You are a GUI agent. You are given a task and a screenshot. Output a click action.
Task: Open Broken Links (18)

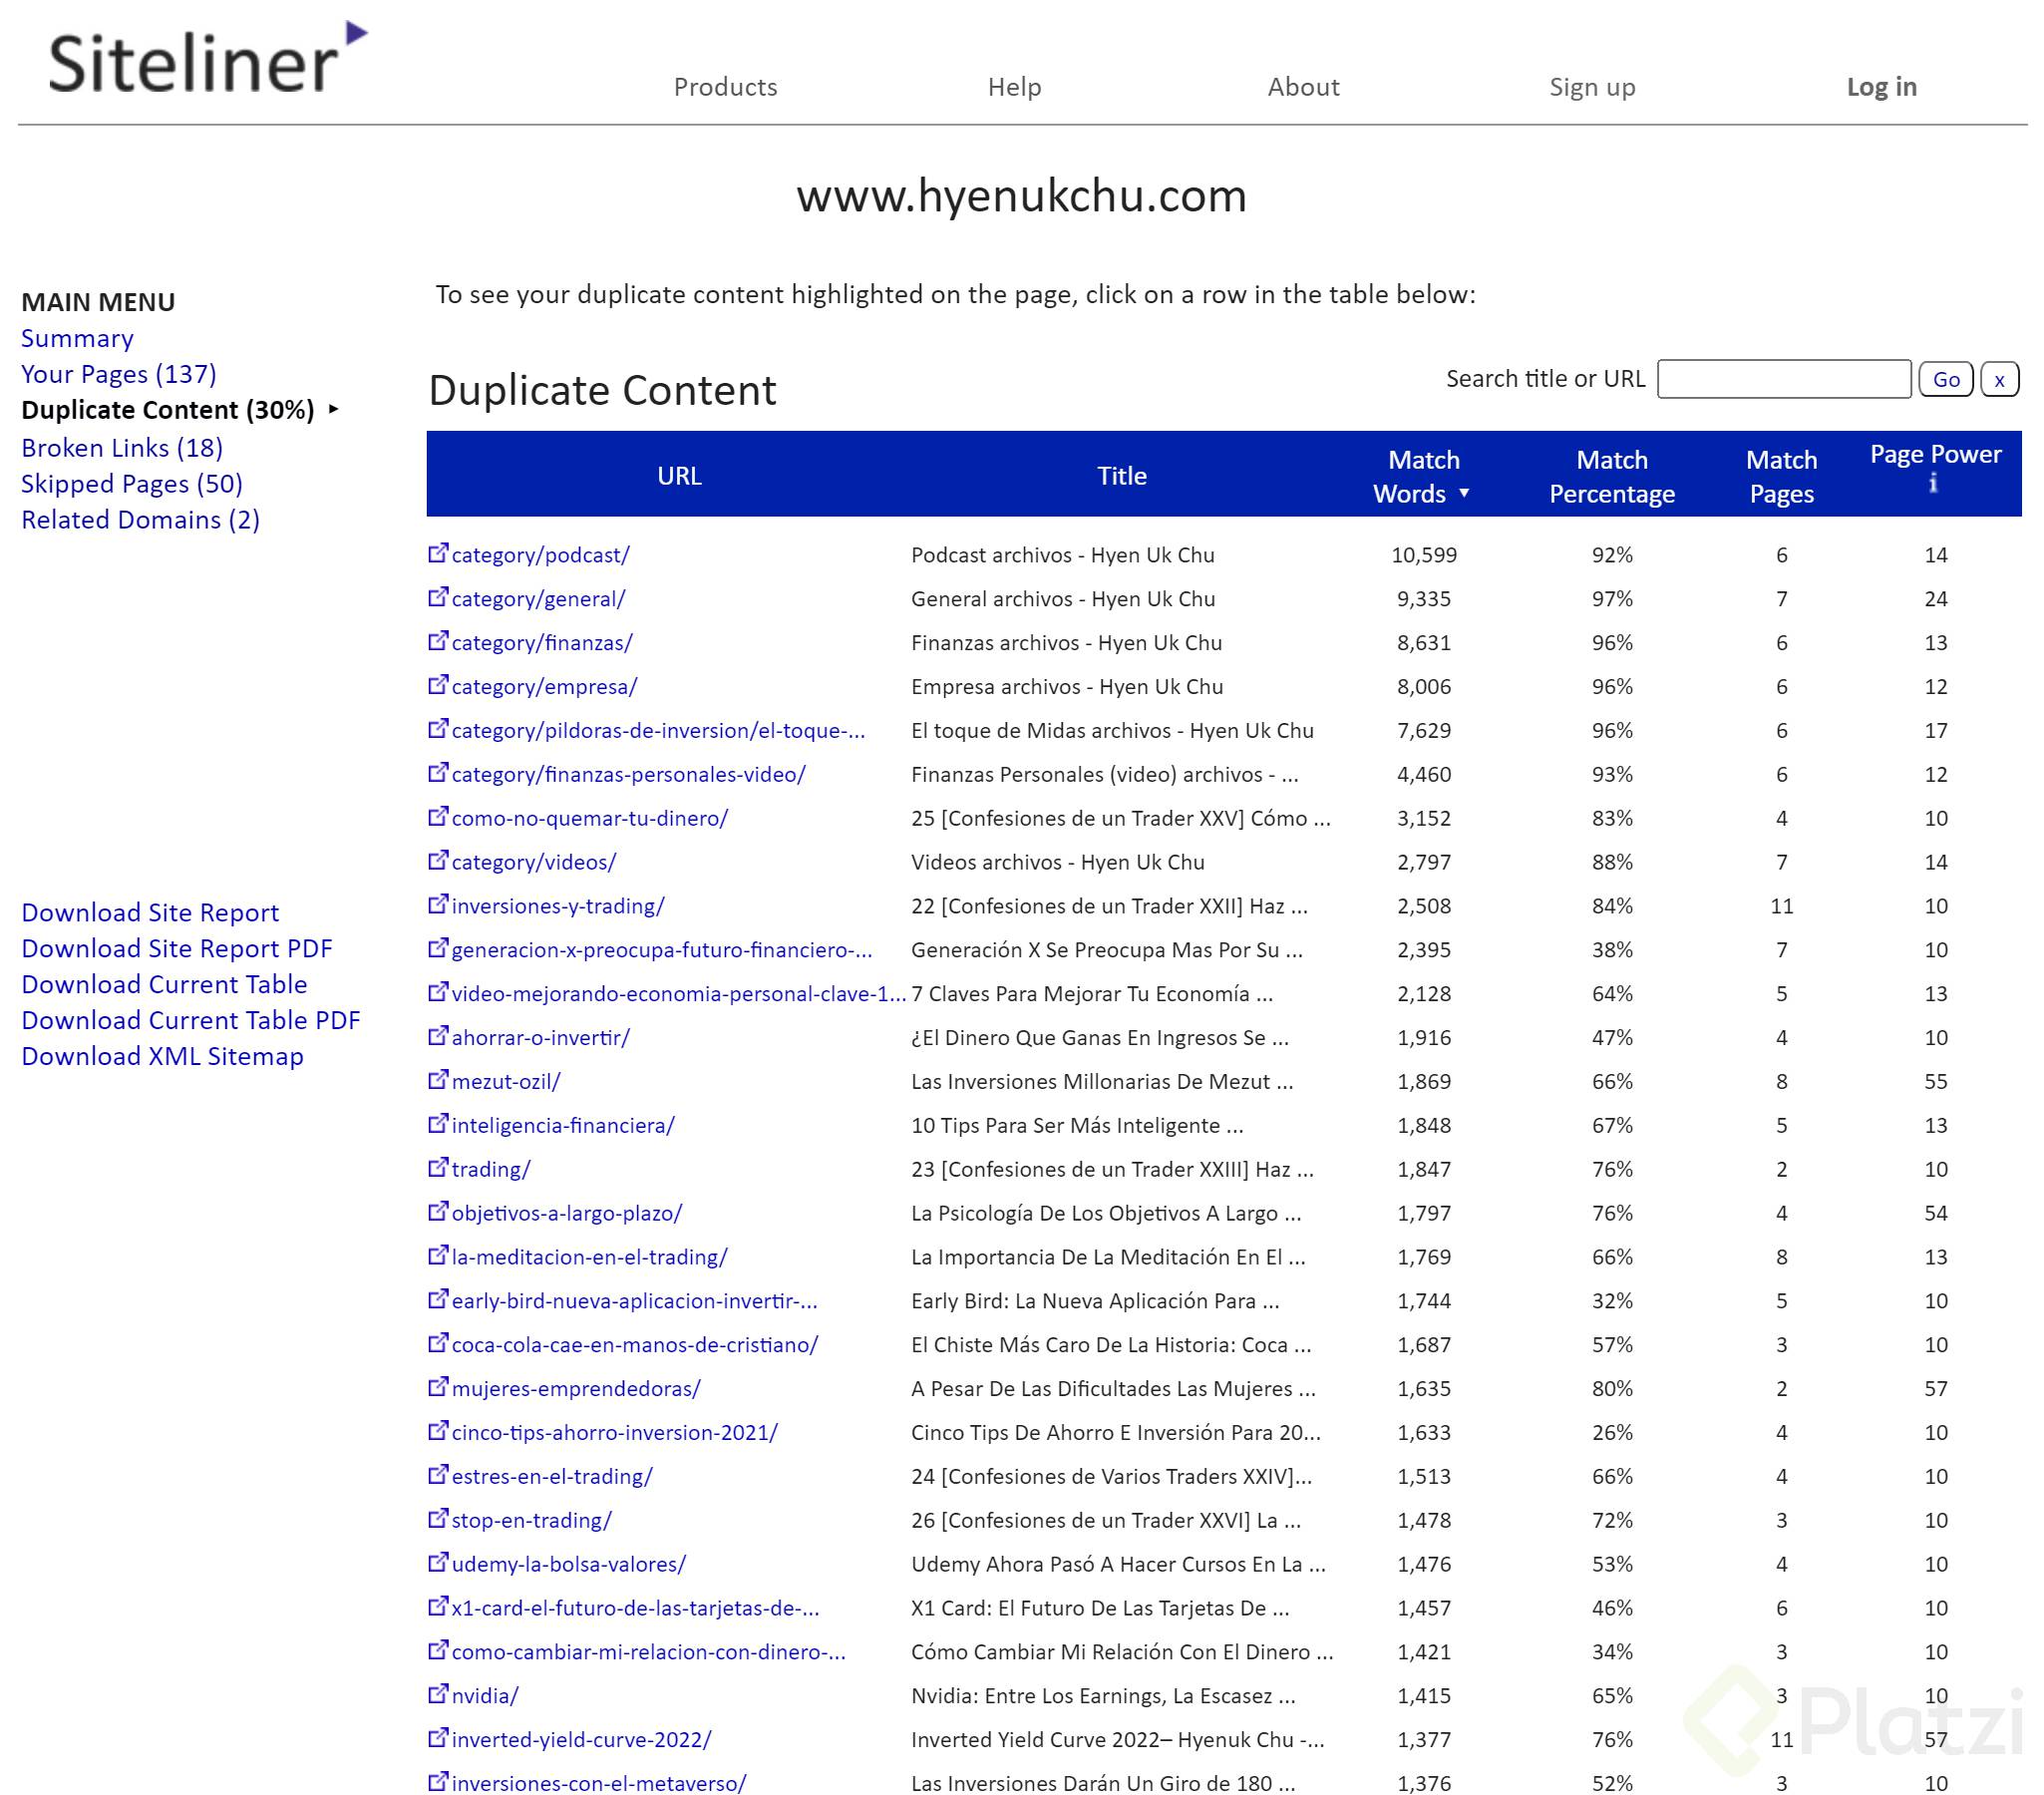[122, 448]
